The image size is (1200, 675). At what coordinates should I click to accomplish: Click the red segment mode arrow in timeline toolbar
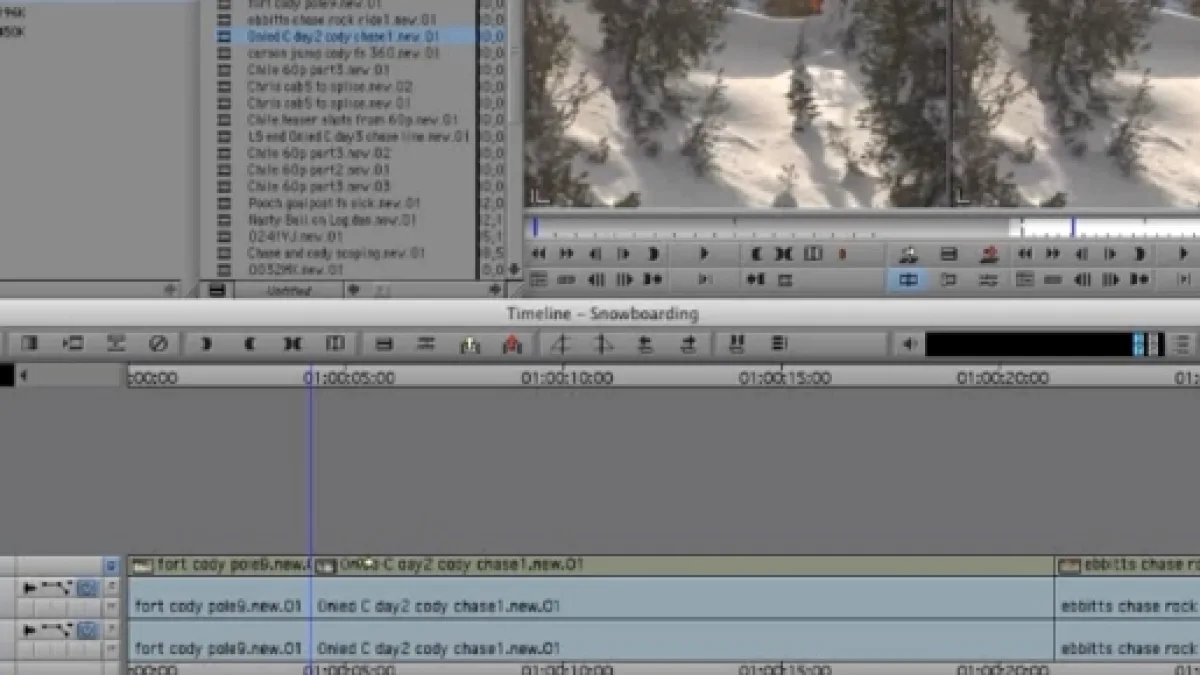click(512, 344)
